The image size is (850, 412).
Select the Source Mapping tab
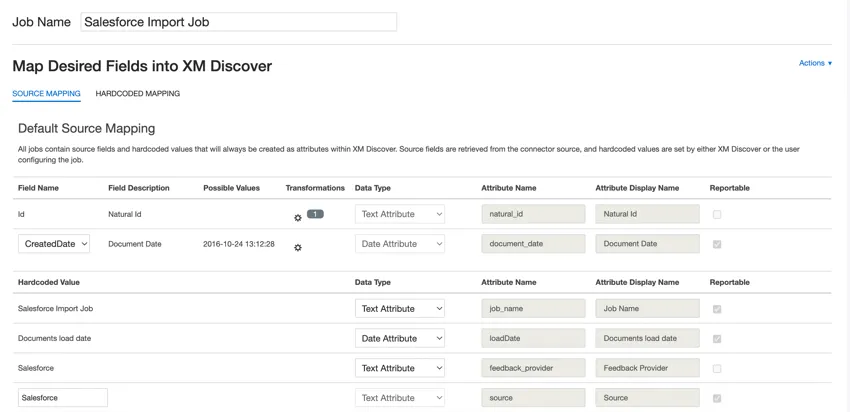coord(46,94)
